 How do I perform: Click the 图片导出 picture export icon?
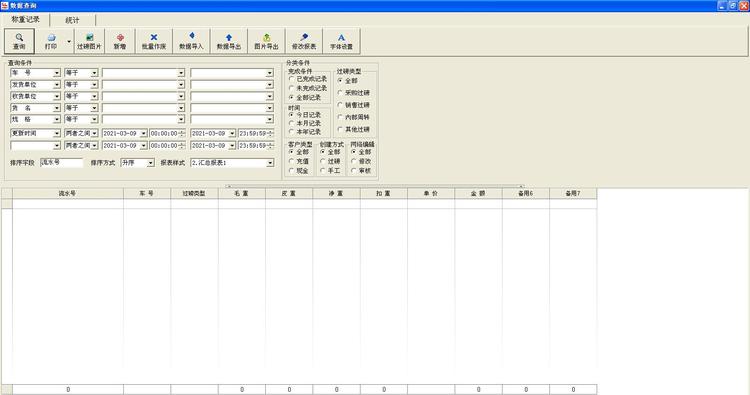pos(266,37)
